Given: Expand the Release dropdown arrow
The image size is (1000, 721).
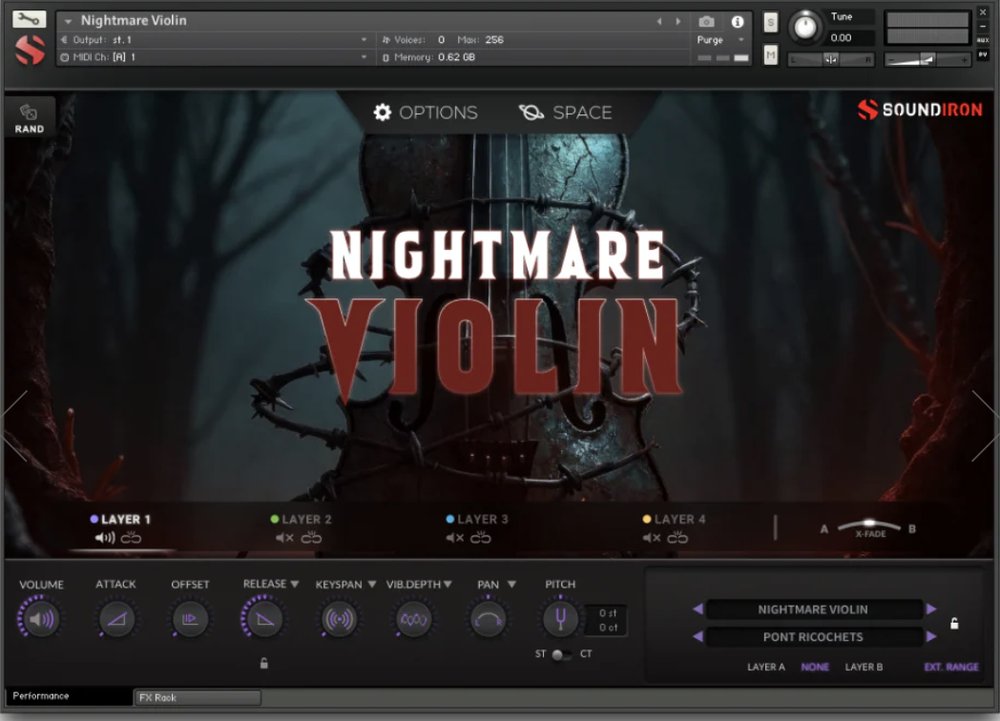Looking at the screenshot, I should (x=296, y=584).
